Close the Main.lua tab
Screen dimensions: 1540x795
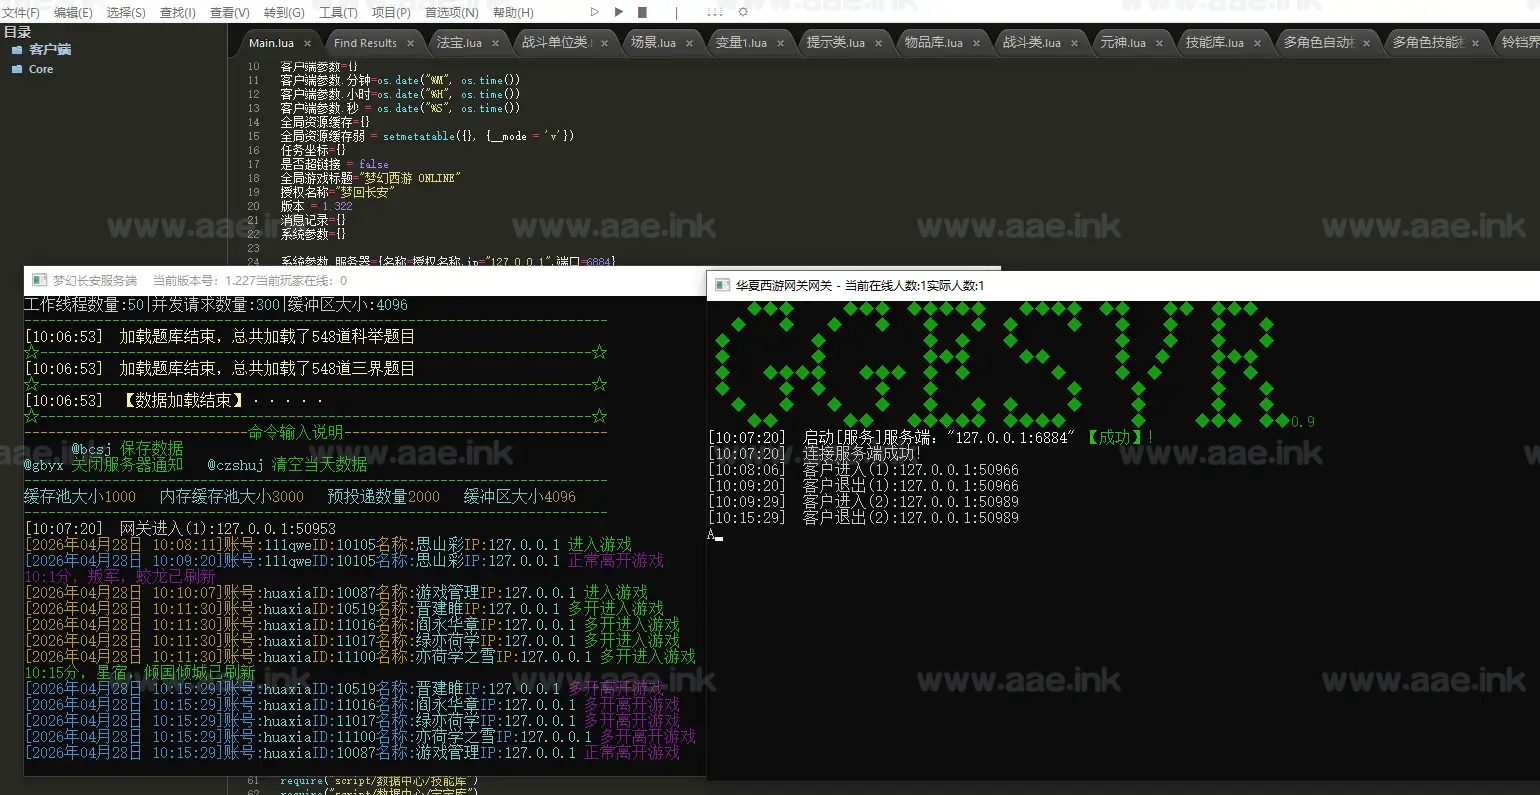307,43
